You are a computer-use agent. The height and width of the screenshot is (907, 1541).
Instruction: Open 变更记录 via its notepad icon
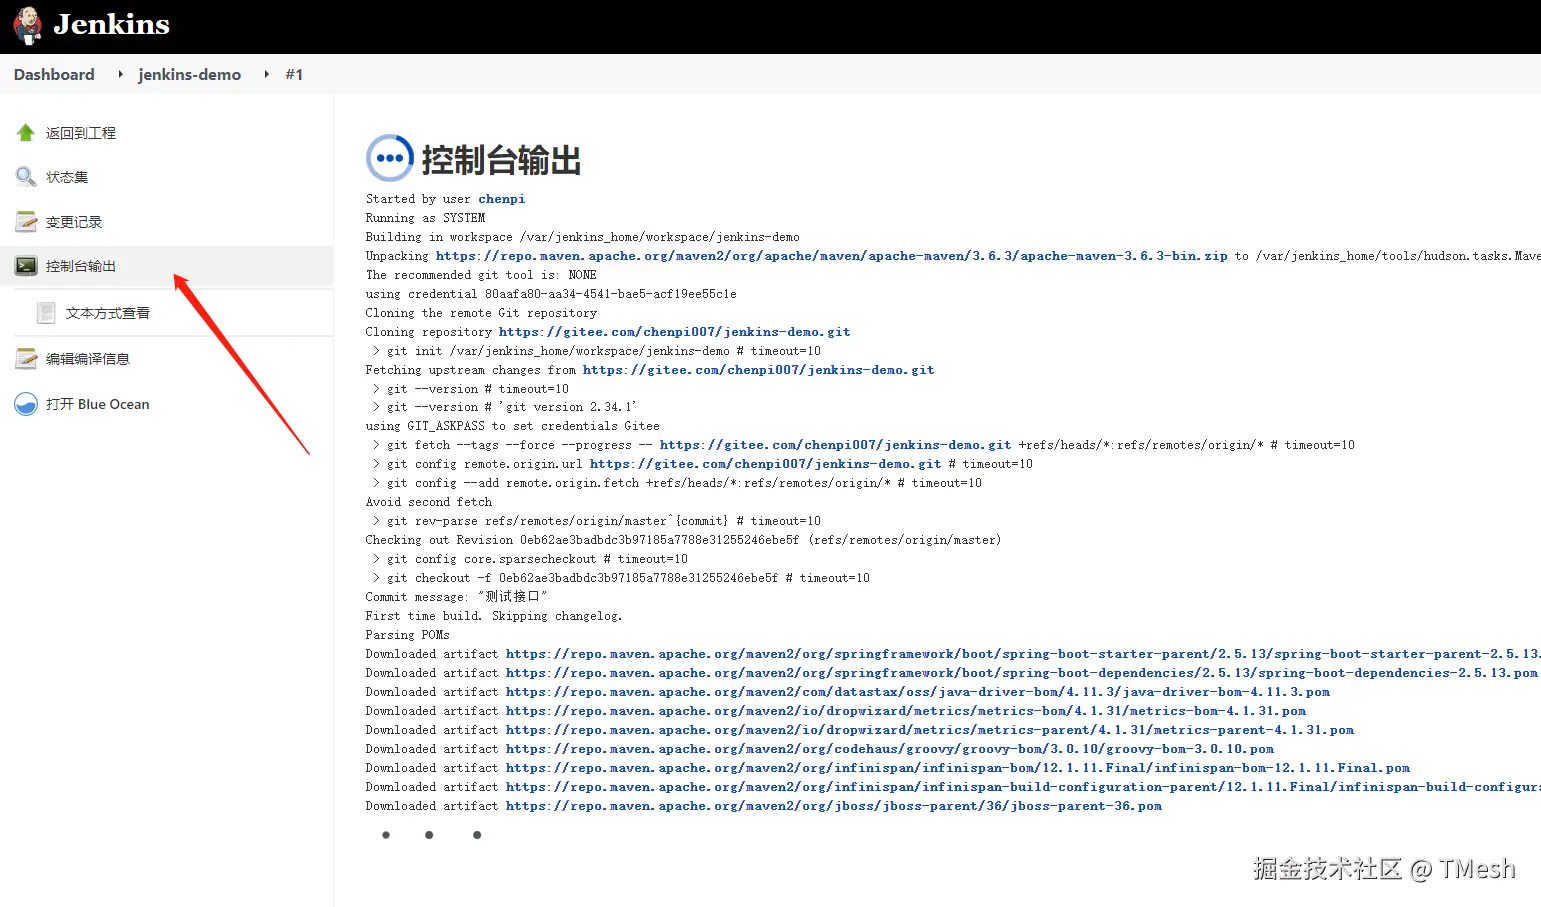click(26, 221)
